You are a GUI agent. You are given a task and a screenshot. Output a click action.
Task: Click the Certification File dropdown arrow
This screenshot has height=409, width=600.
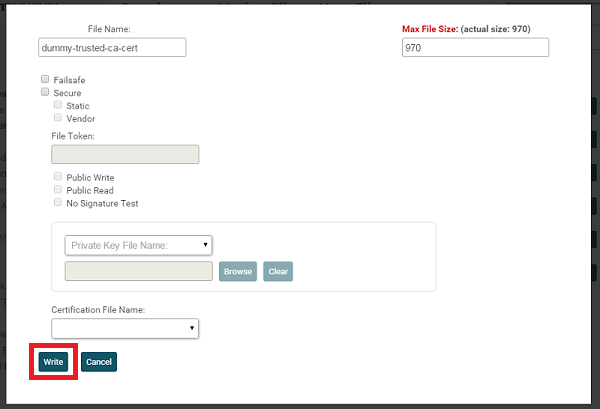coord(191,329)
